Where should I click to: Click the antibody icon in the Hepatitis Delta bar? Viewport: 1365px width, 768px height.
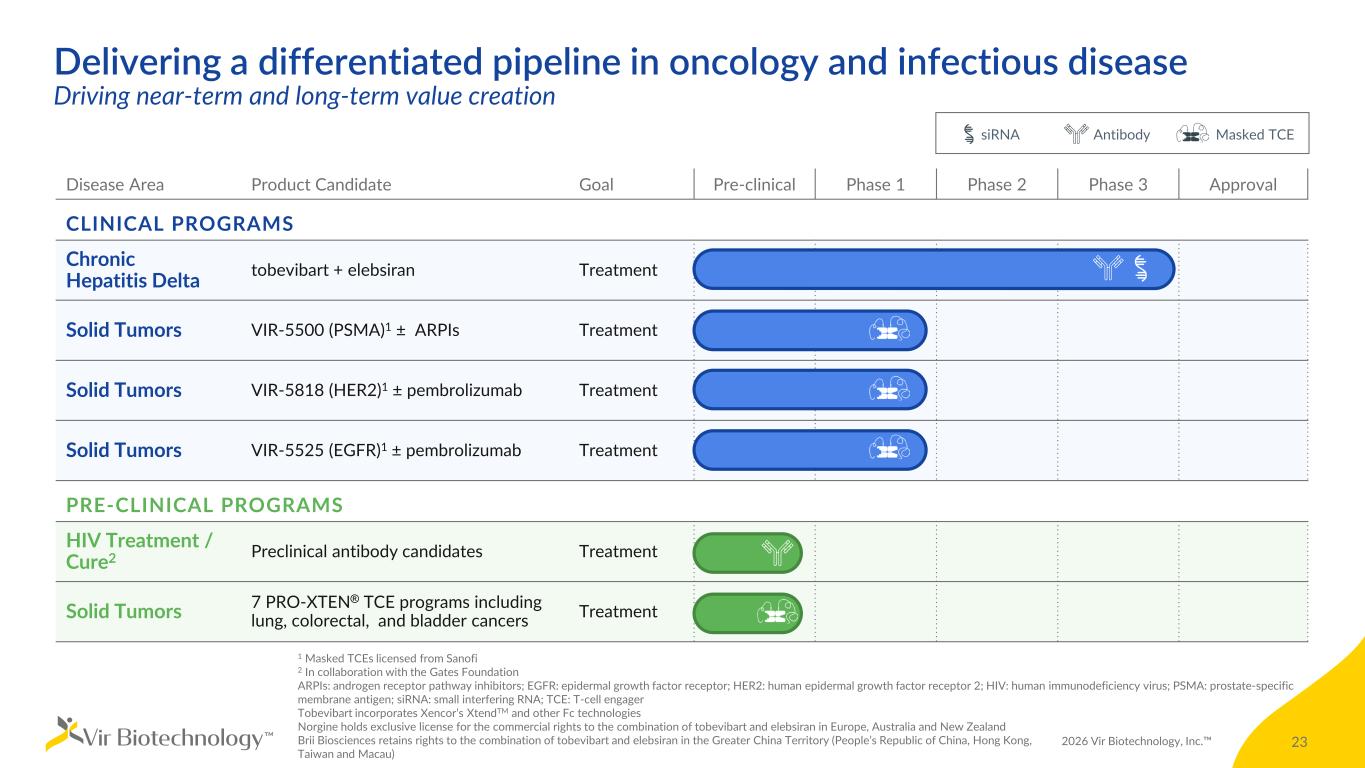pyautogui.click(x=1108, y=268)
